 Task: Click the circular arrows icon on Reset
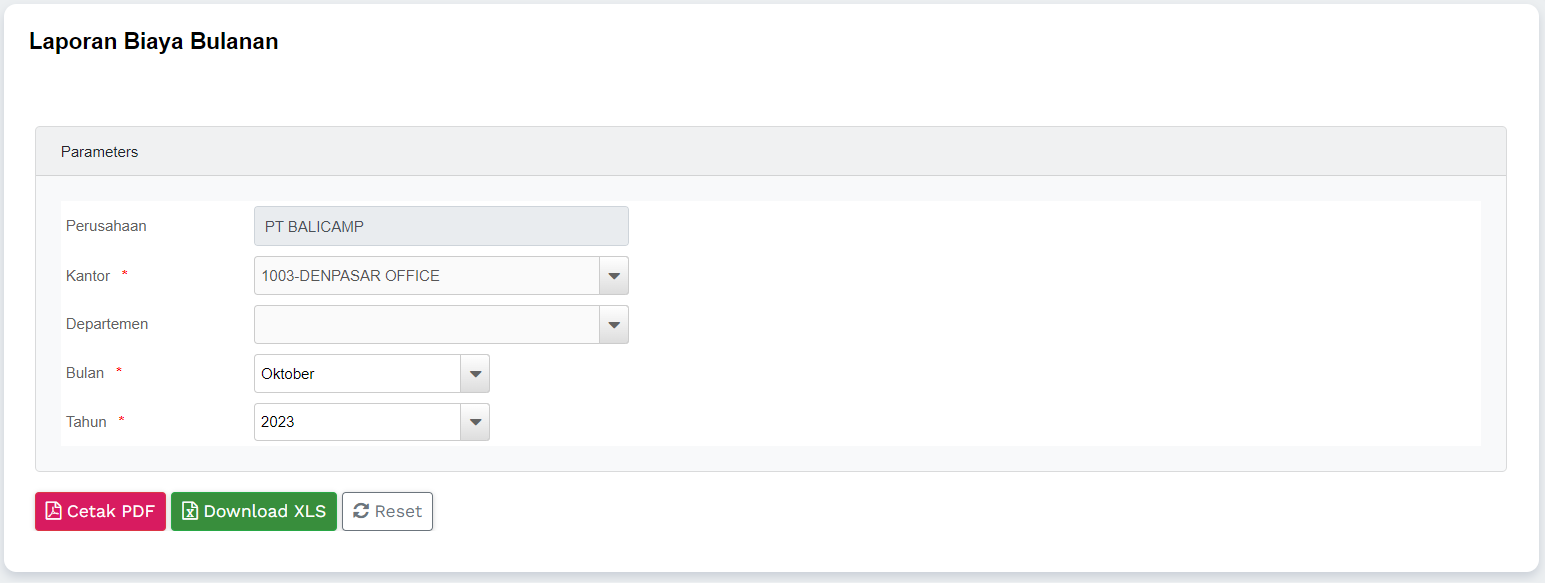(362, 511)
